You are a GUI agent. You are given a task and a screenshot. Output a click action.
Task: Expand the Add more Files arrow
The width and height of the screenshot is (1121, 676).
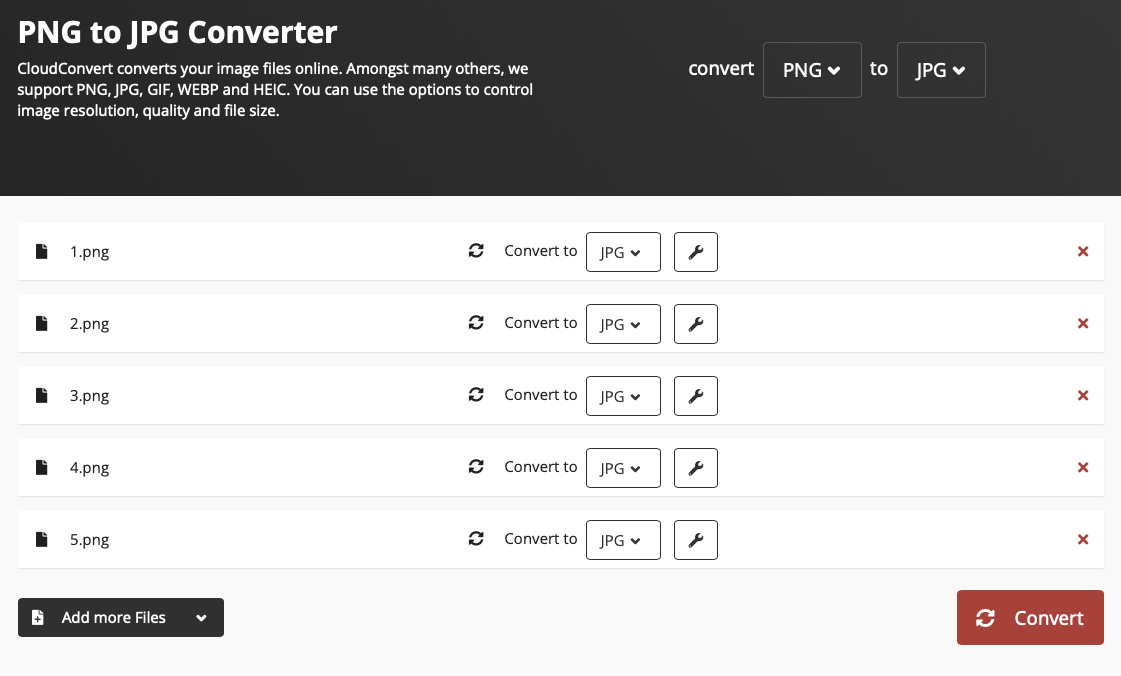[x=202, y=618]
